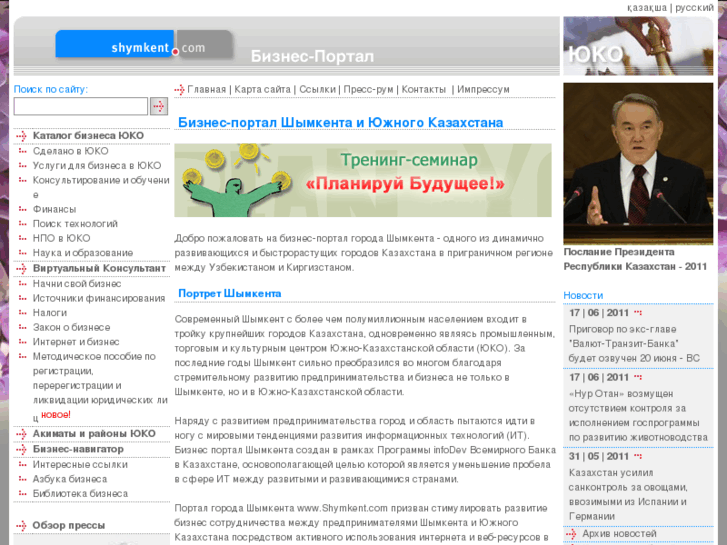Viewport: 727px width, 545px height.
Task: Click the arrow icon beside Архив новостей
Action: pyautogui.click(x=571, y=534)
